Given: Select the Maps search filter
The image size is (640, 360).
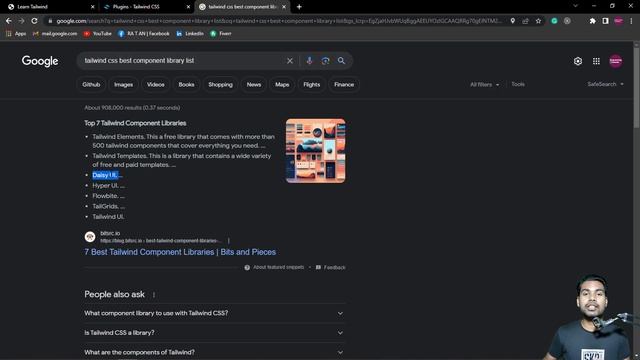Looking at the screenshot, I should (x=282, y=84).
